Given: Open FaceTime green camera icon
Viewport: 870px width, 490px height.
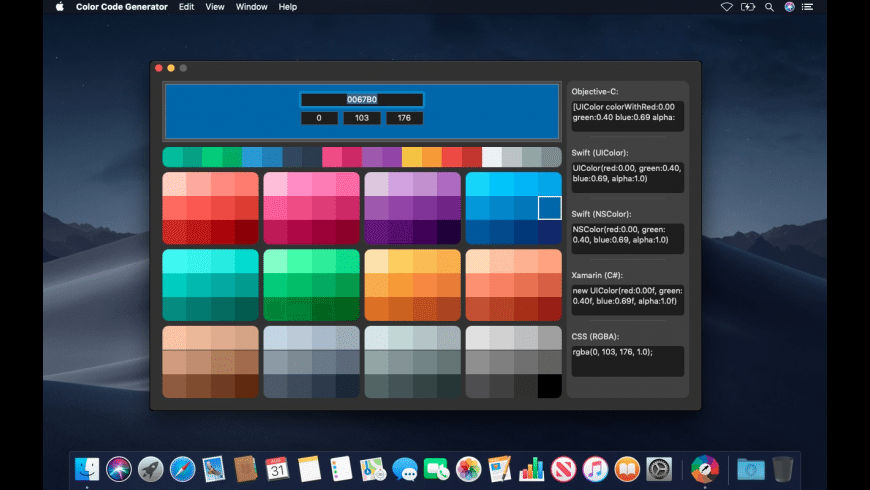Looking at the screenshot, I should tap(436, 469).
